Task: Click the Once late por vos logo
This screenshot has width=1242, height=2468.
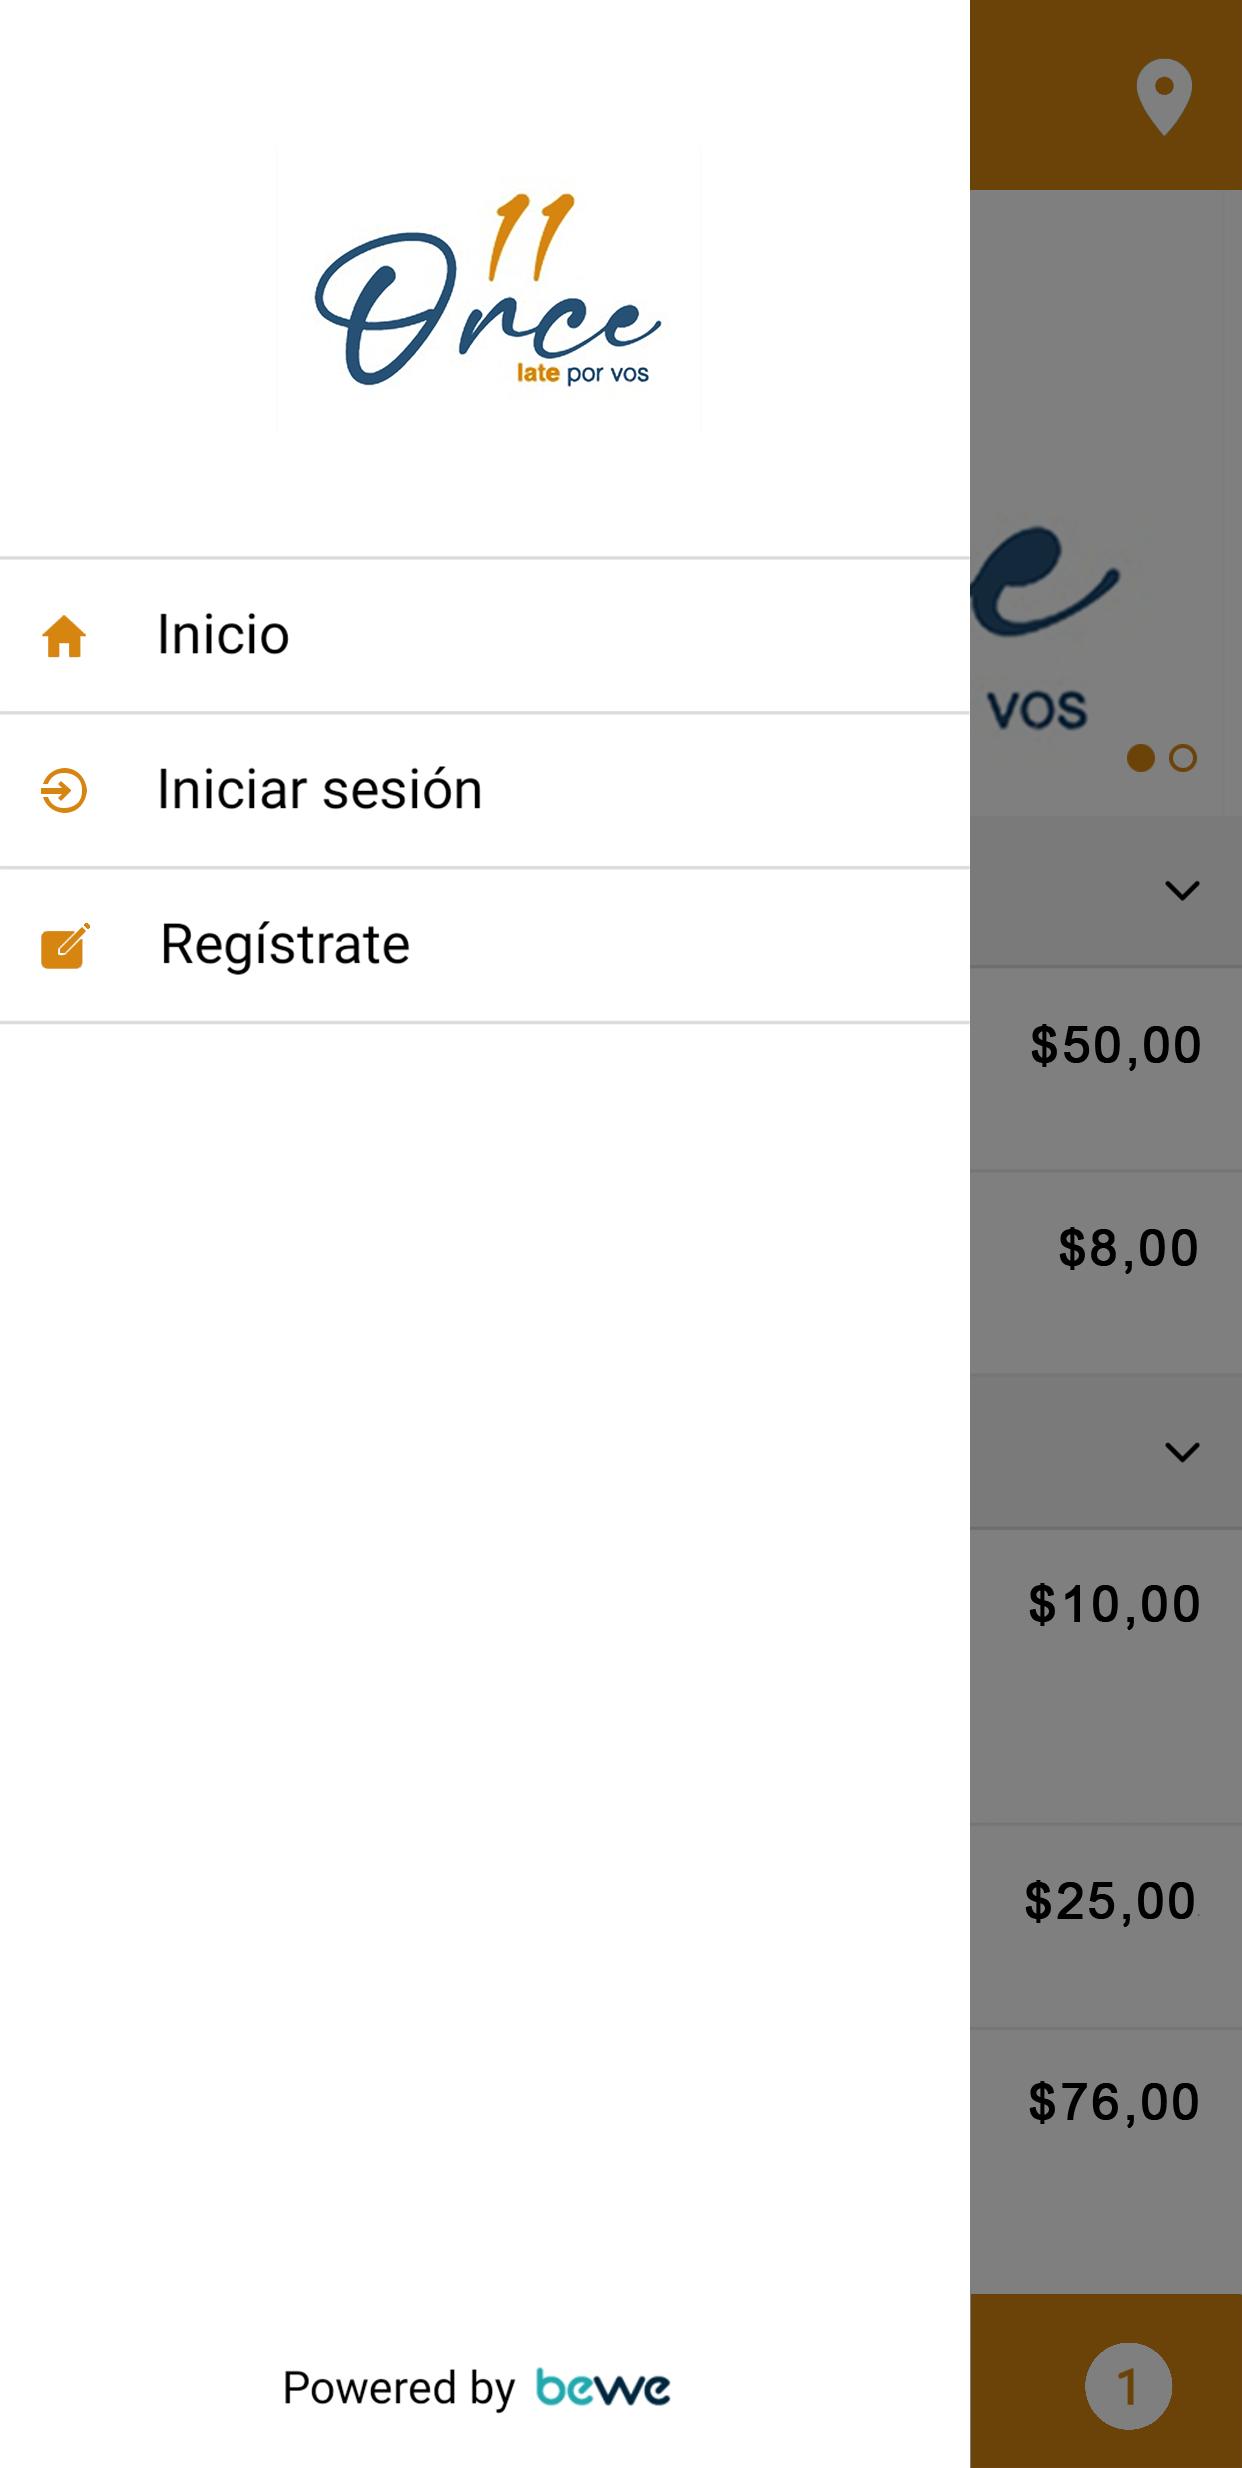Action: coord(488,289)
